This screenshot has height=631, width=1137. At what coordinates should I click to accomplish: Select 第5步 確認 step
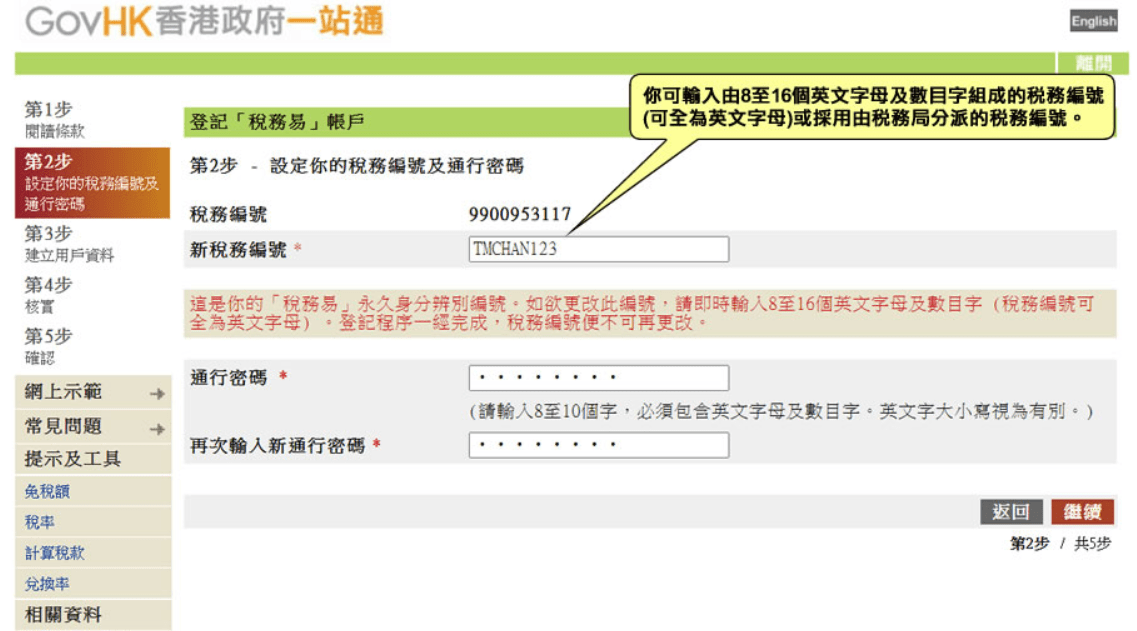(x=48, y=347)
